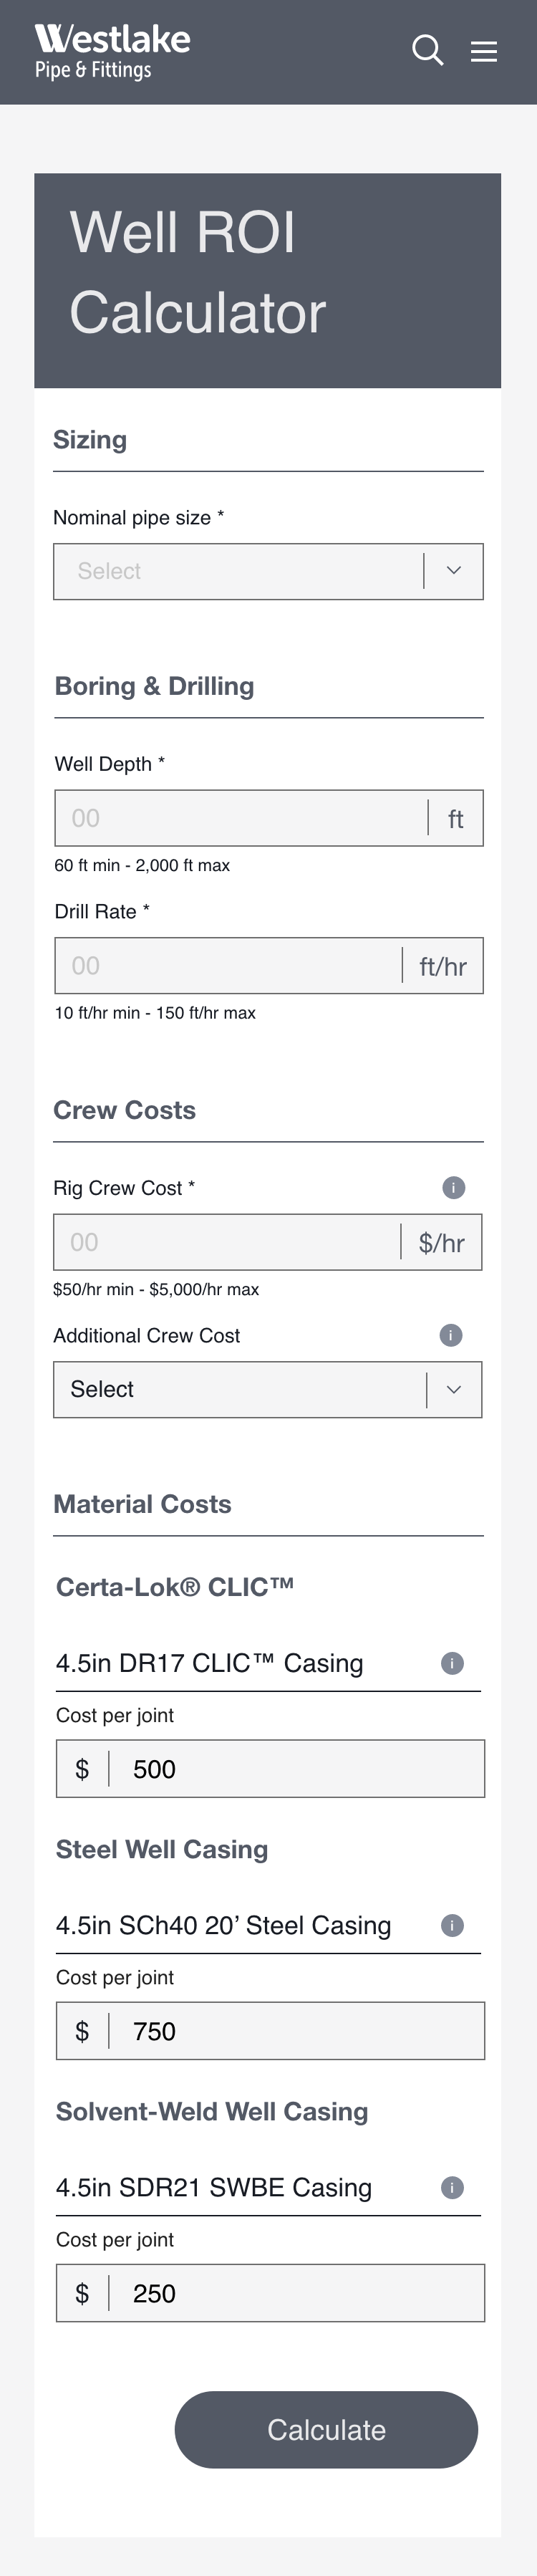Click the Nominal pipe size chevron arrow
537x2576 pixels.
[x=454, y=571]
